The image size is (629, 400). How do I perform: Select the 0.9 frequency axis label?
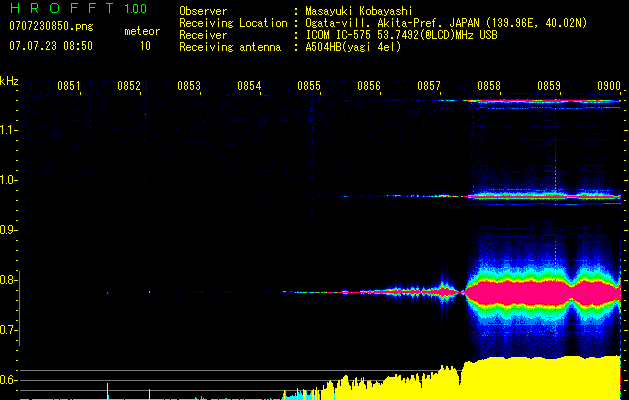pyautogui.click(x=10, y=230)
